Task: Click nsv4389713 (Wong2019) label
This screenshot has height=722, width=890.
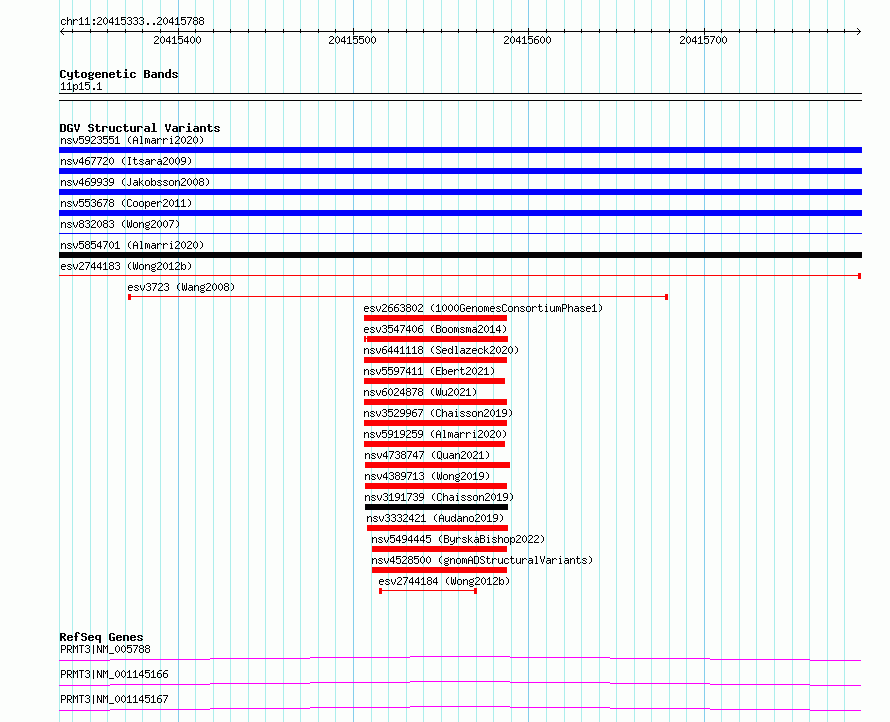Action: [427, 476]
